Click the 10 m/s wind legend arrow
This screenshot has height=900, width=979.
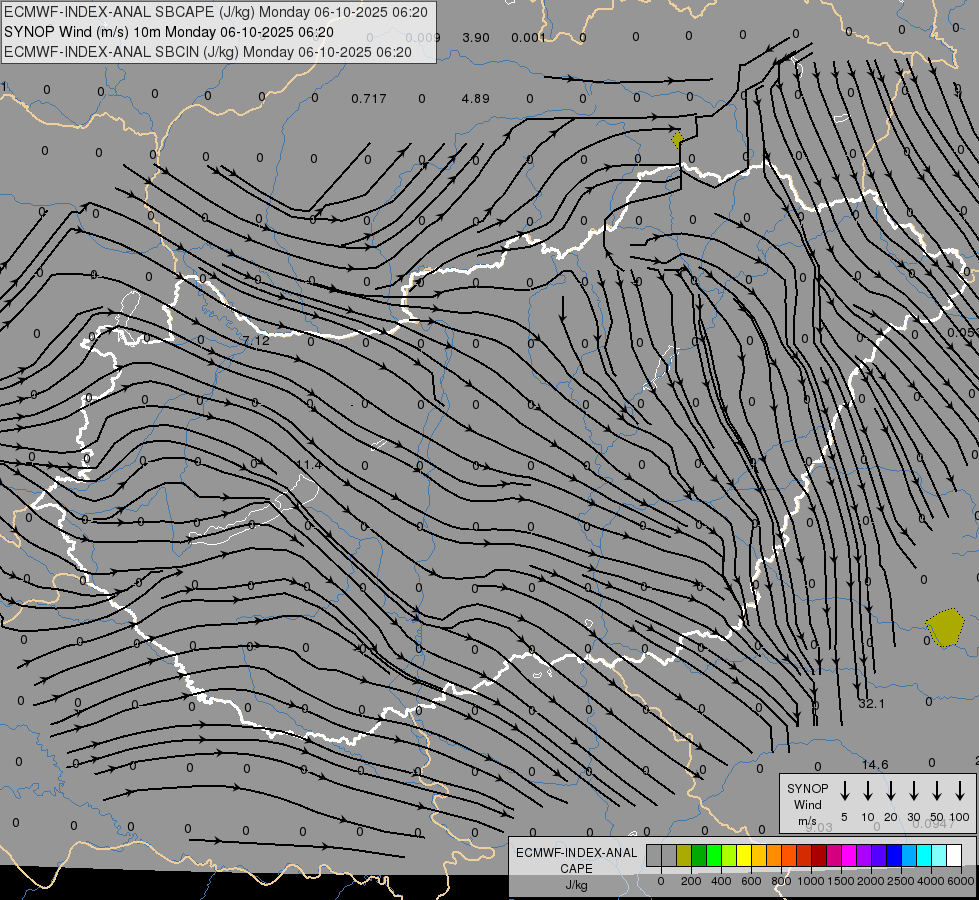coord(867,791)
